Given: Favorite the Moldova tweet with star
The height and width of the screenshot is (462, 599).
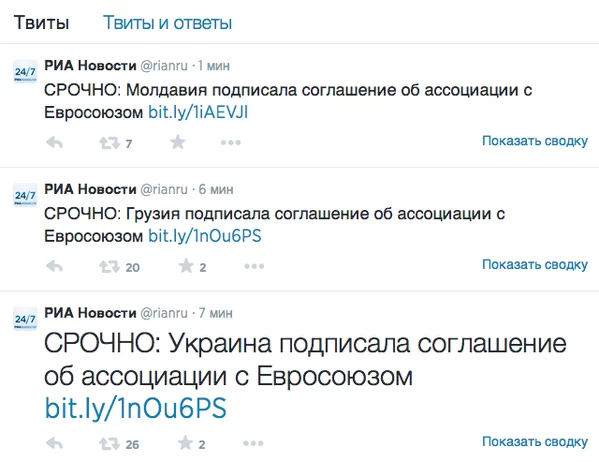Looking at the screenshot, I should (178, 142).
